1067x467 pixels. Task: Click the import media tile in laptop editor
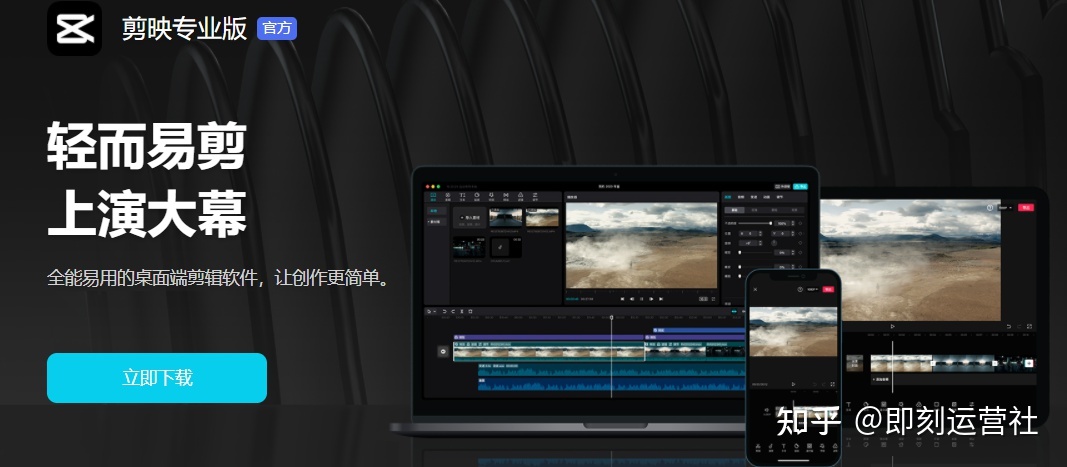[468, 217]
